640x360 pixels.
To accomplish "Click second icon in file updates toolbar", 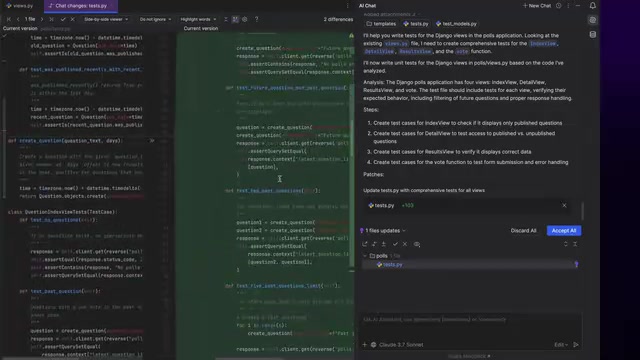I will tap(374, 244).
